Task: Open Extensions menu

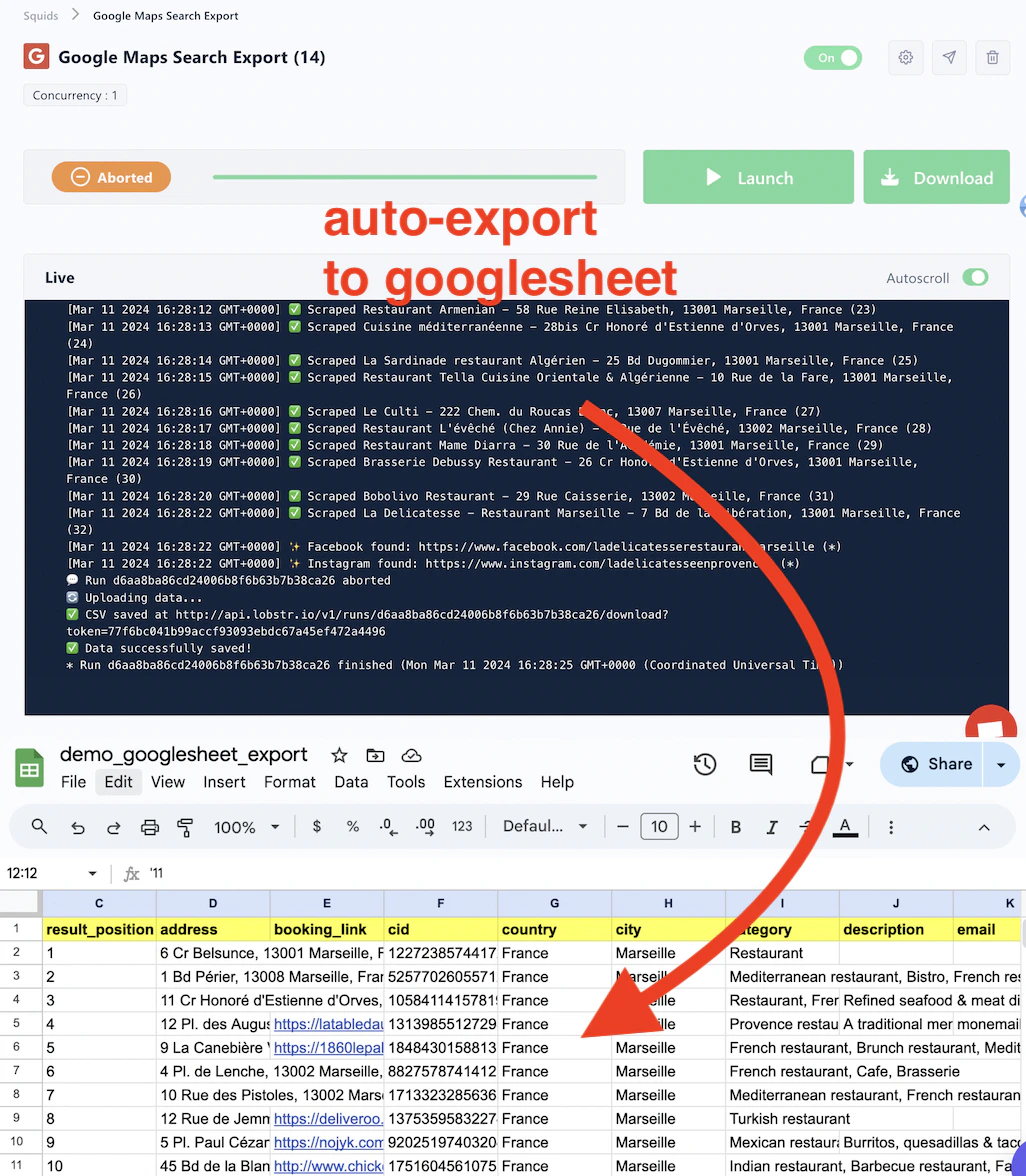Action: tap(483, 782)
